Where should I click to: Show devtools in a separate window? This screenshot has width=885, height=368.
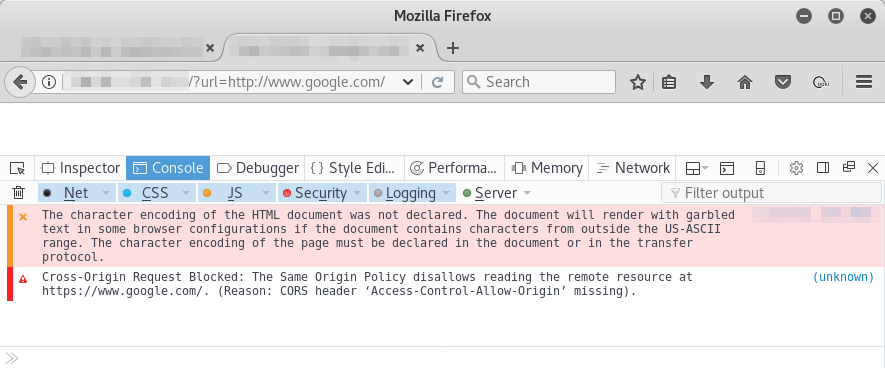click(x=848, y=167)
